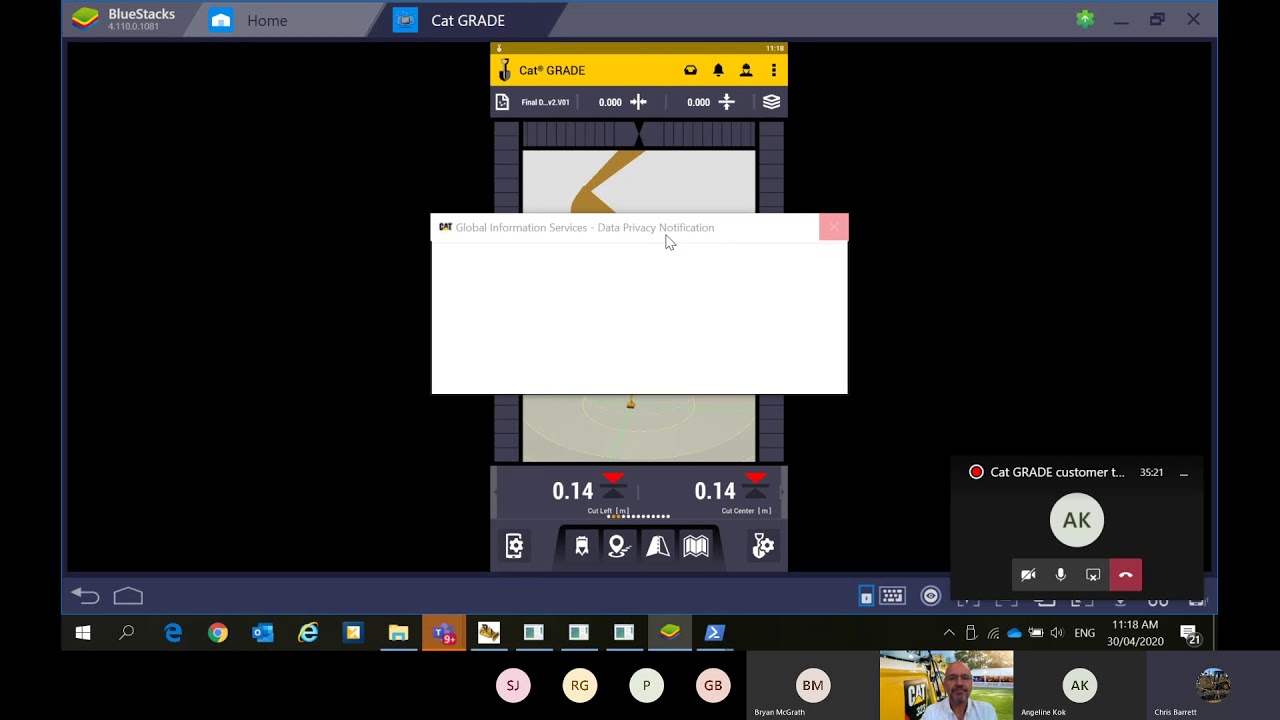
Task: Open the inbox tray icon in Cat GRADE
Action: pyautogui.click(x=690, y=70)
